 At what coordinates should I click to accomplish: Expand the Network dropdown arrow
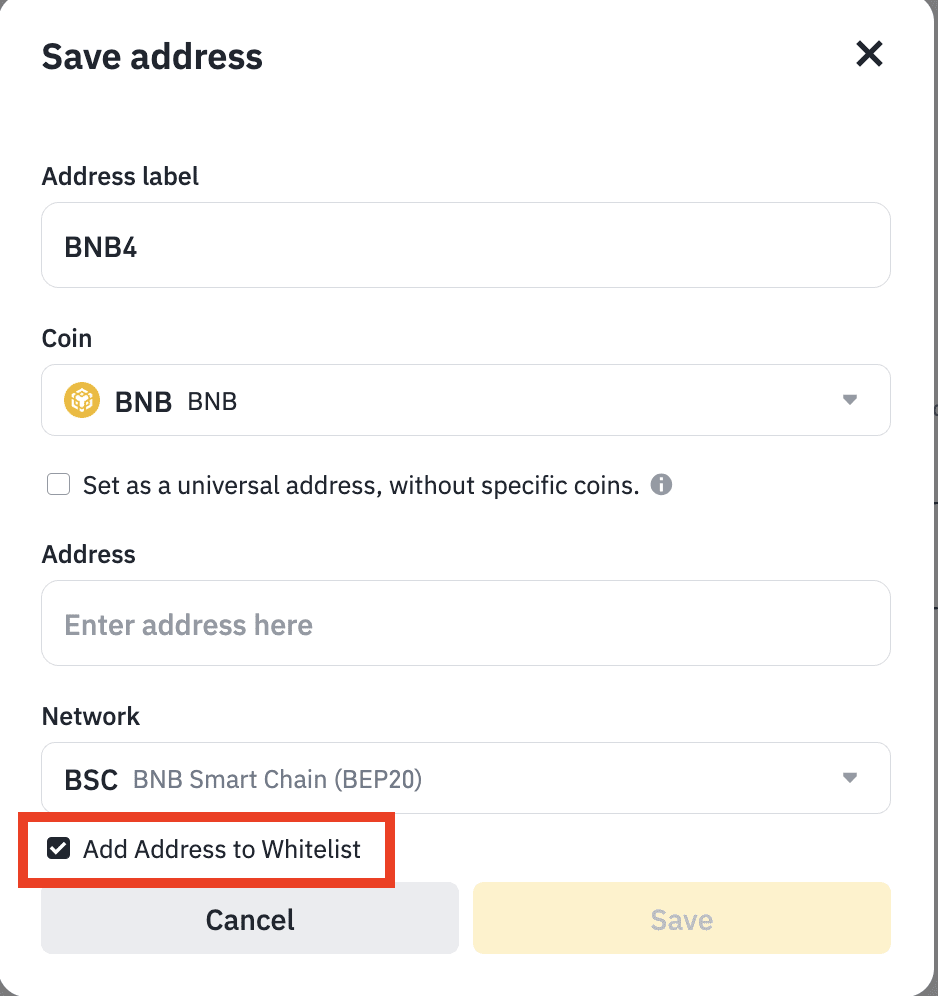850,778
